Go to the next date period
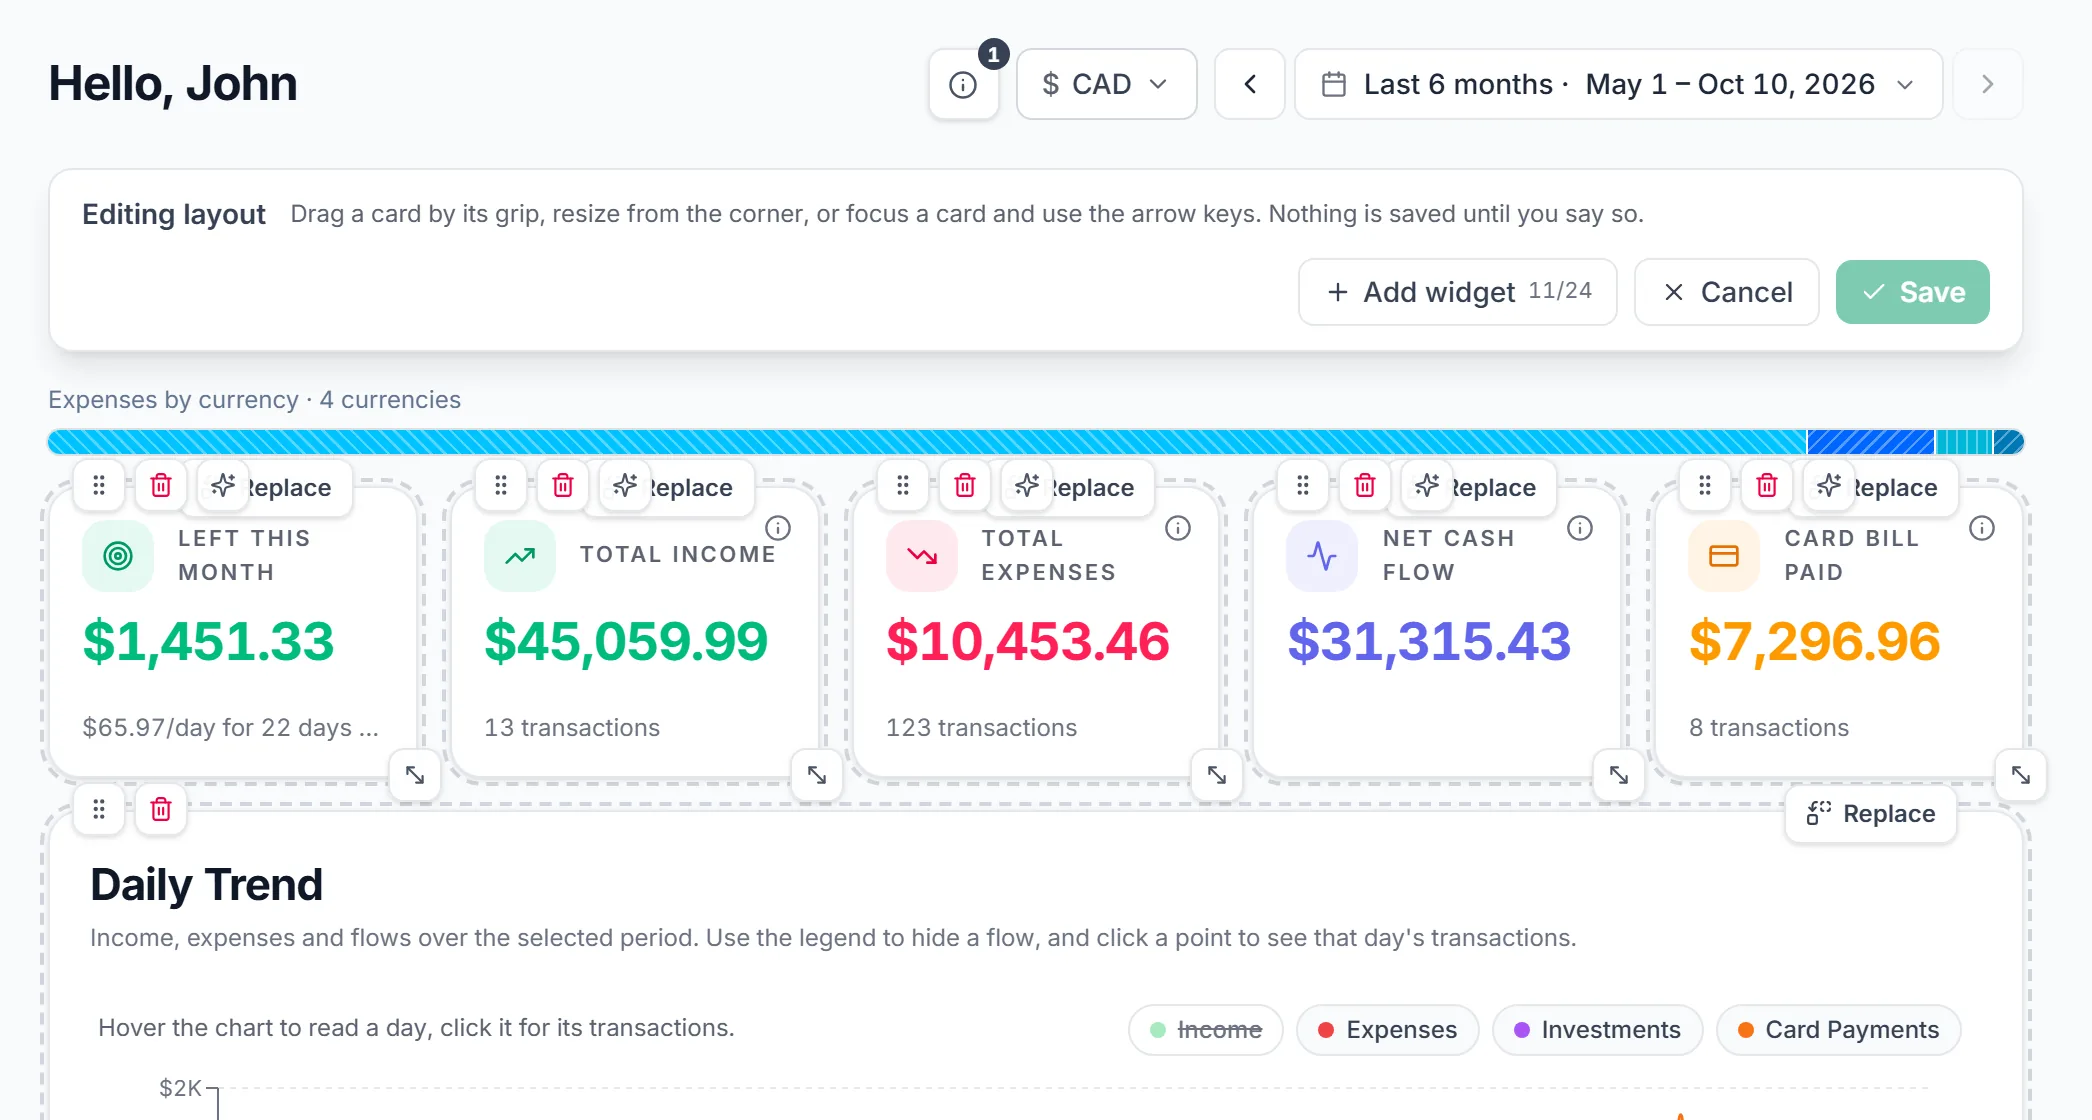The height and width of the screenshot is (1120, 2092). click(1988, 84)
